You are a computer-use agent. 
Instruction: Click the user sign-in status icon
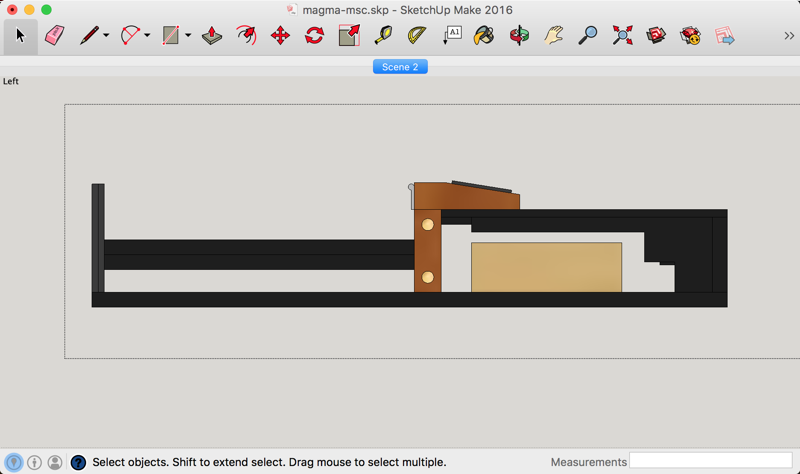[x=55, y=462]
